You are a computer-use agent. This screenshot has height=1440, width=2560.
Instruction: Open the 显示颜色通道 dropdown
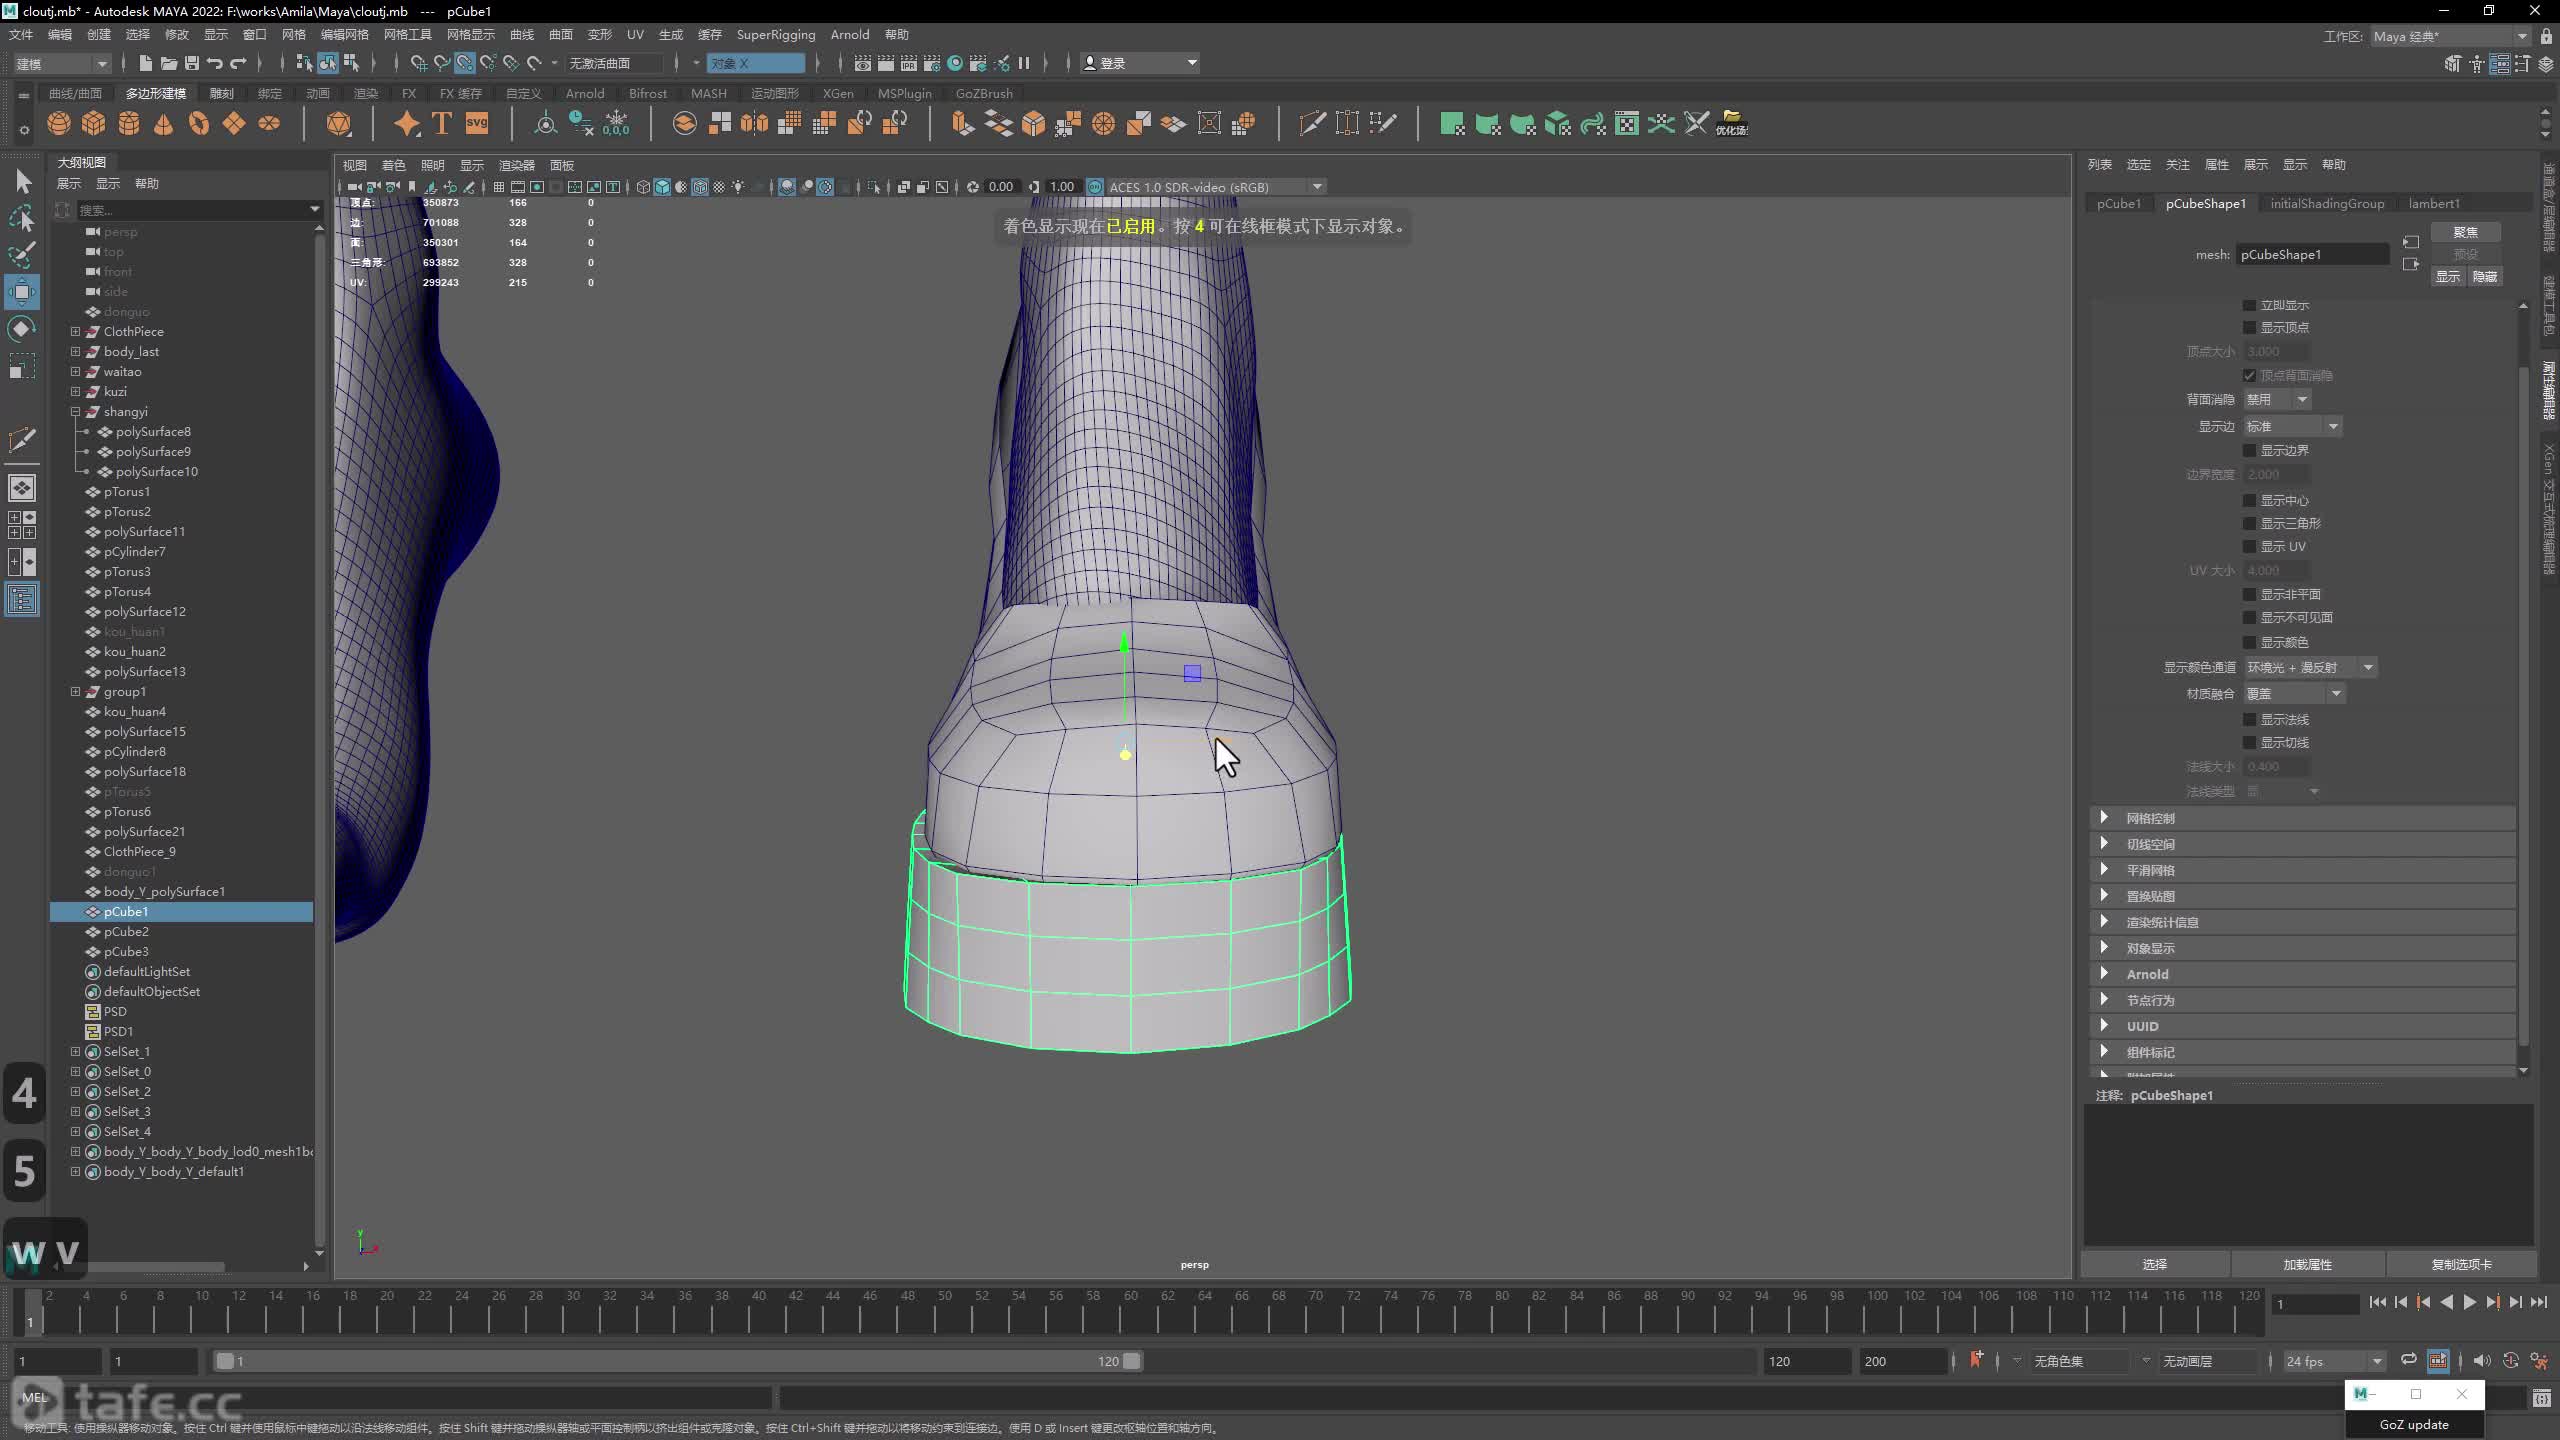click(2310, 667)
